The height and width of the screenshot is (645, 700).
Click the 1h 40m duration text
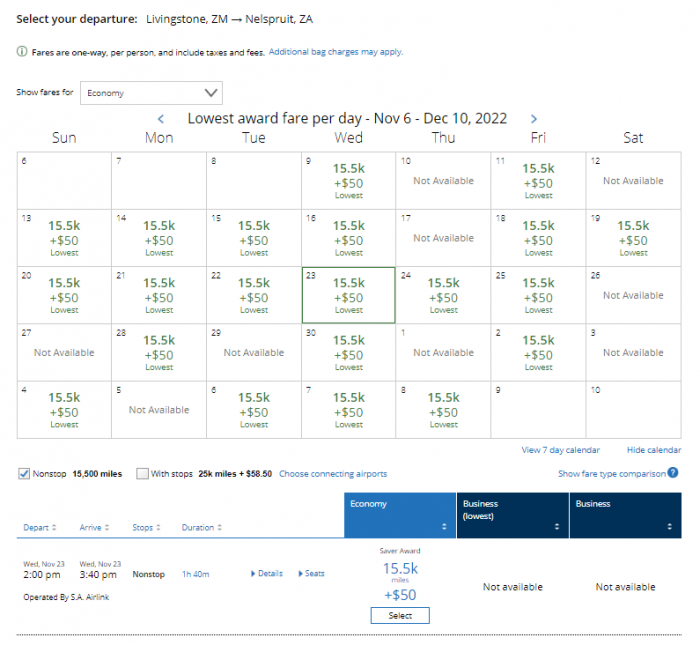[x=196, y=574]
